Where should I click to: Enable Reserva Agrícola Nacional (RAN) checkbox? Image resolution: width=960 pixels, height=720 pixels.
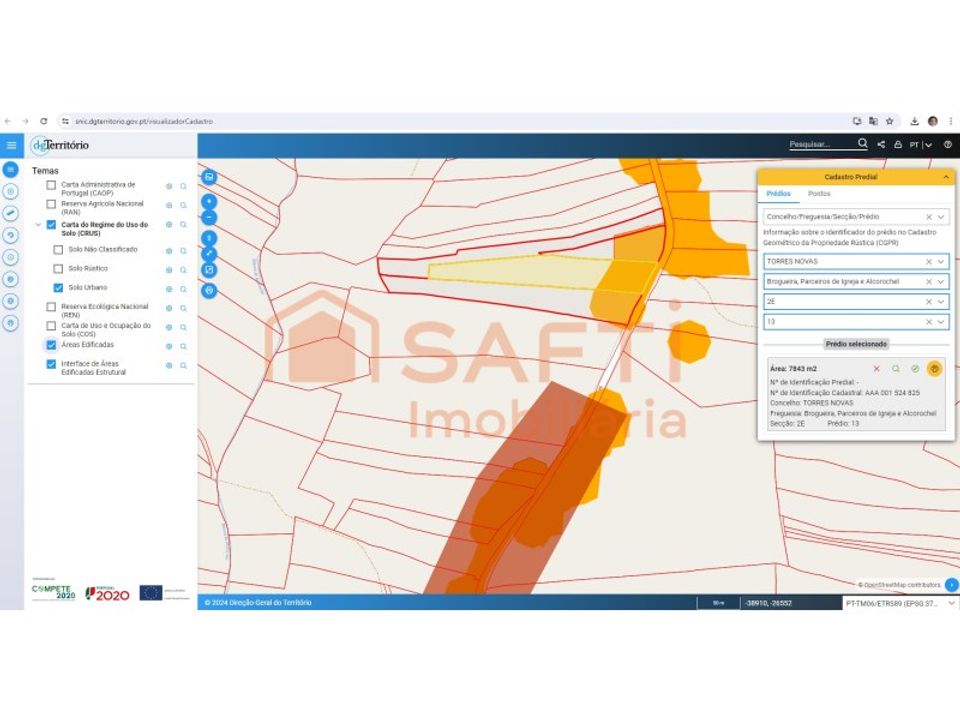pyautogui.click(x=51, y=204)
